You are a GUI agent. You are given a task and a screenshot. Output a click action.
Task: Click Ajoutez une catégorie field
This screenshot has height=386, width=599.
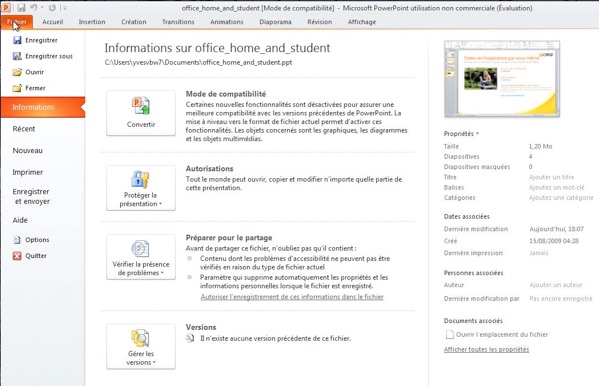[x=561, y=198]
